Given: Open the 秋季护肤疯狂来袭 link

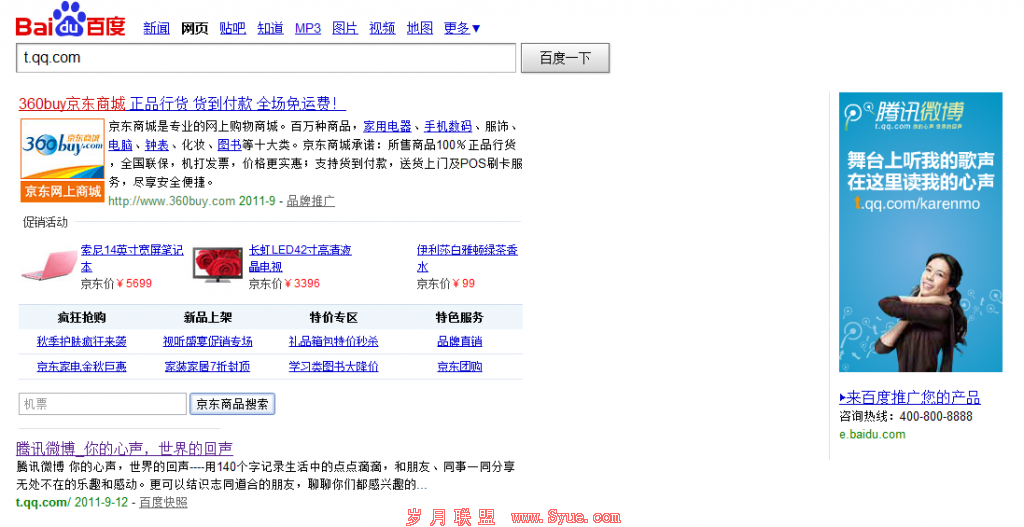Looking at the screenshot, I should pyautogui.click(x=82, y=342).
